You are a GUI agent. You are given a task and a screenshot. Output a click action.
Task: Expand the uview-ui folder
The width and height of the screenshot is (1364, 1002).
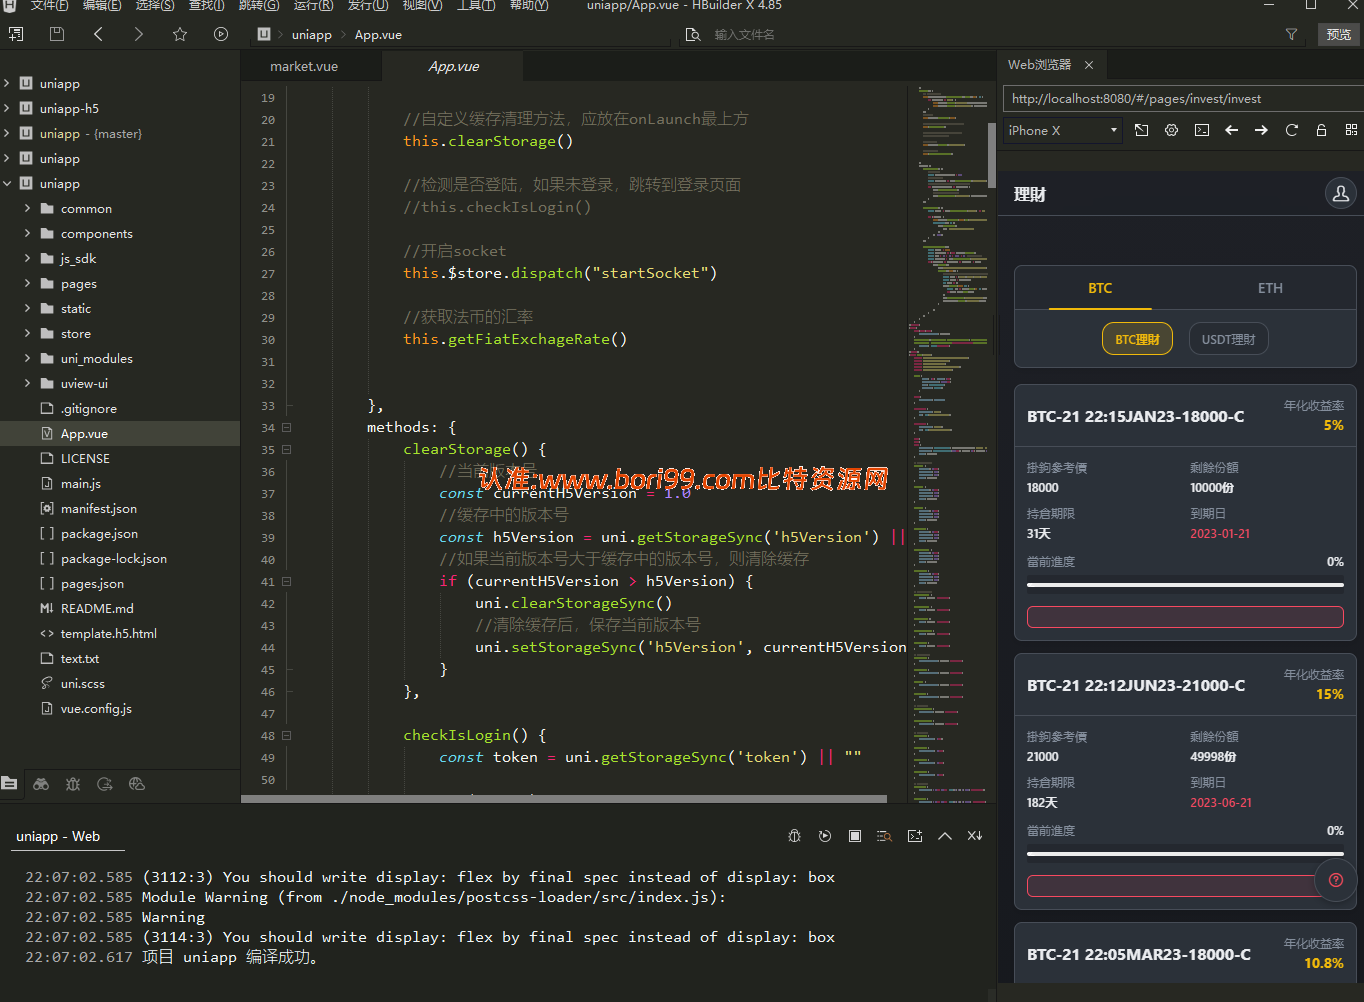click(x=27, y=383)
